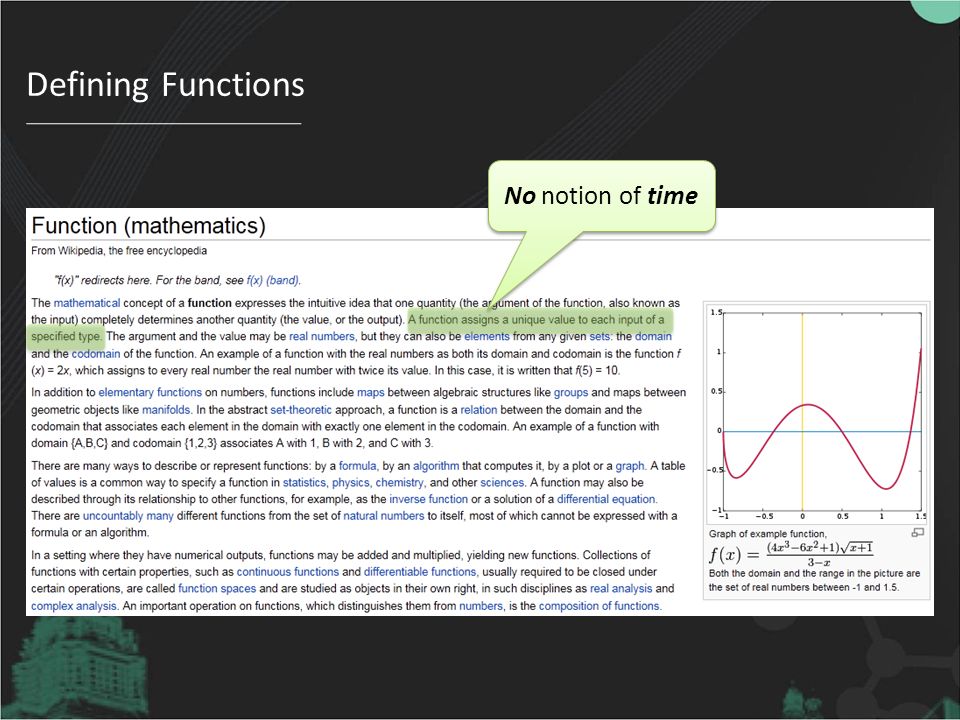Open the 'uncountably many' link
This screenshot has width=960, height=720.
(x=129, y=516)
